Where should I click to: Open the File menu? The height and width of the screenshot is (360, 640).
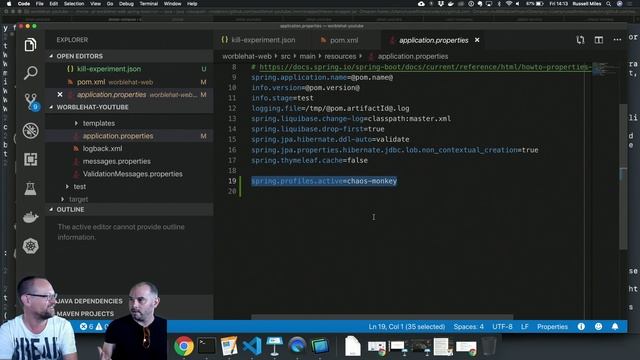click(39, 4)
